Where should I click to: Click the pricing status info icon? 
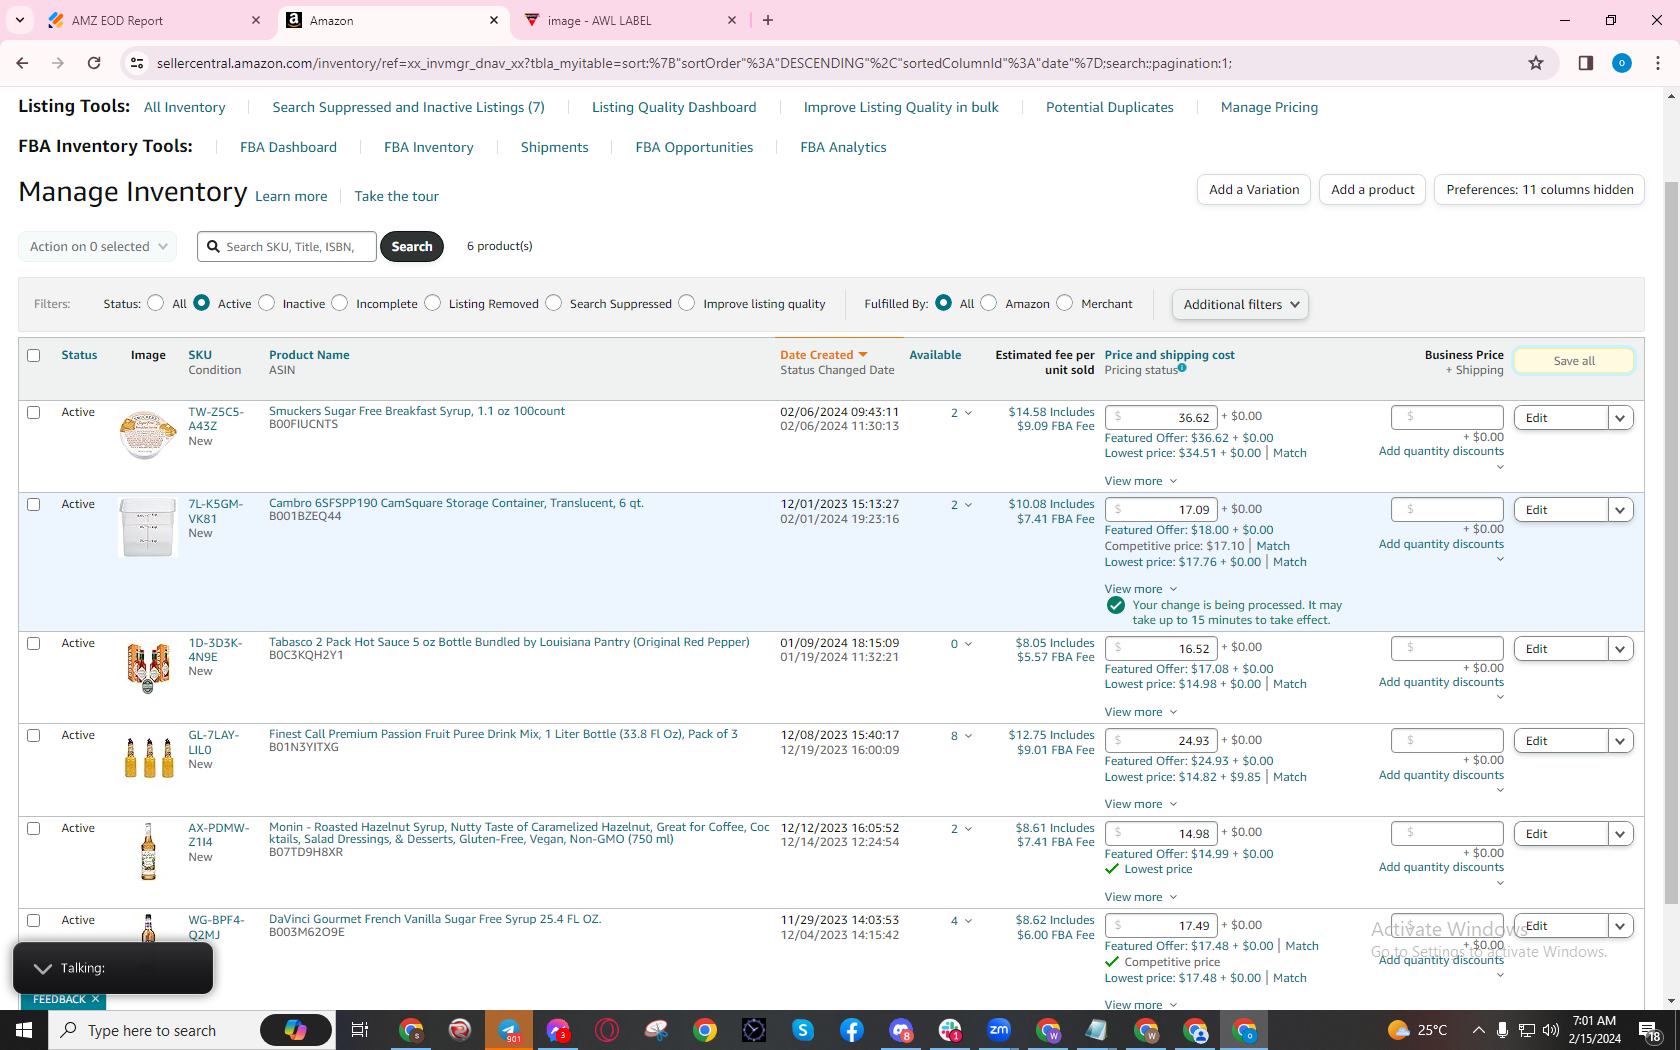(1182, 368)
